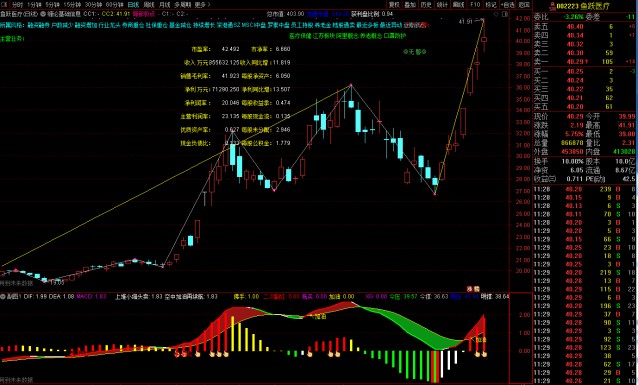Switch chart to 60分钟 period
The height and width of the screenshot is (385, 638).
point(114,4)
